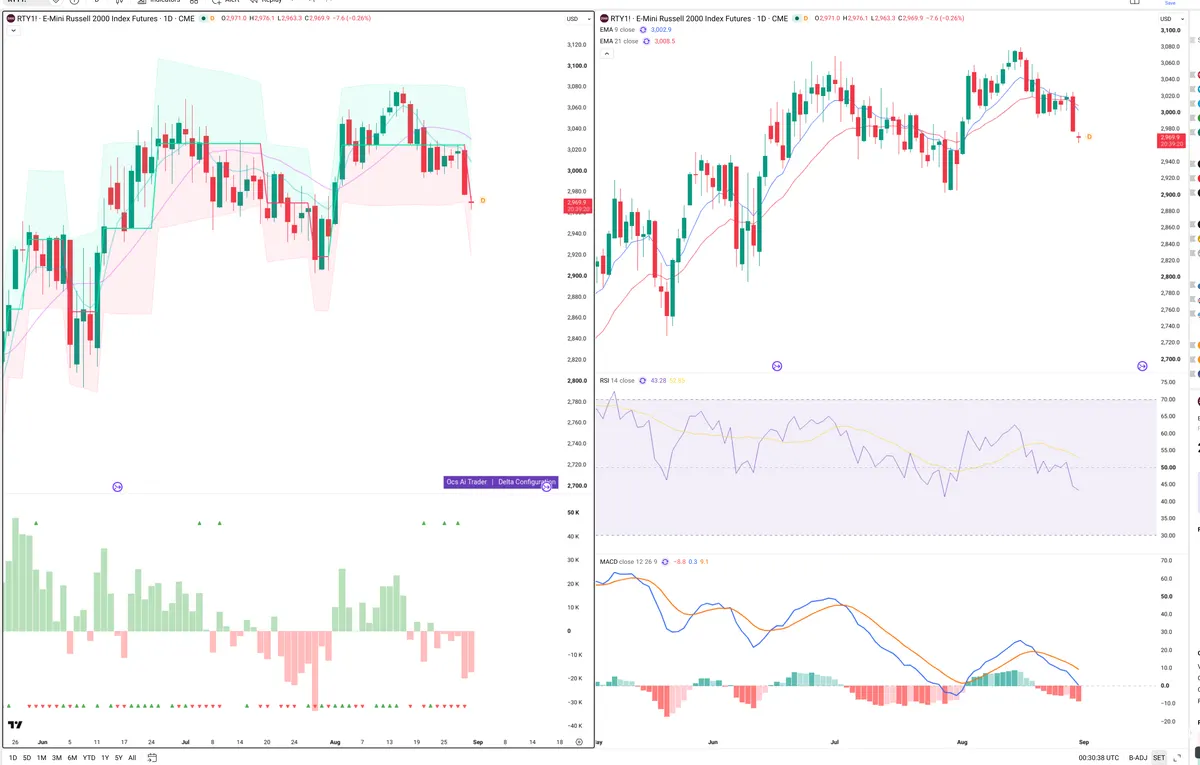Viewport: 1200px width, 765px height.
Task: Select the 5D time range
Action: pyautogui.click(x=27, y=758)
